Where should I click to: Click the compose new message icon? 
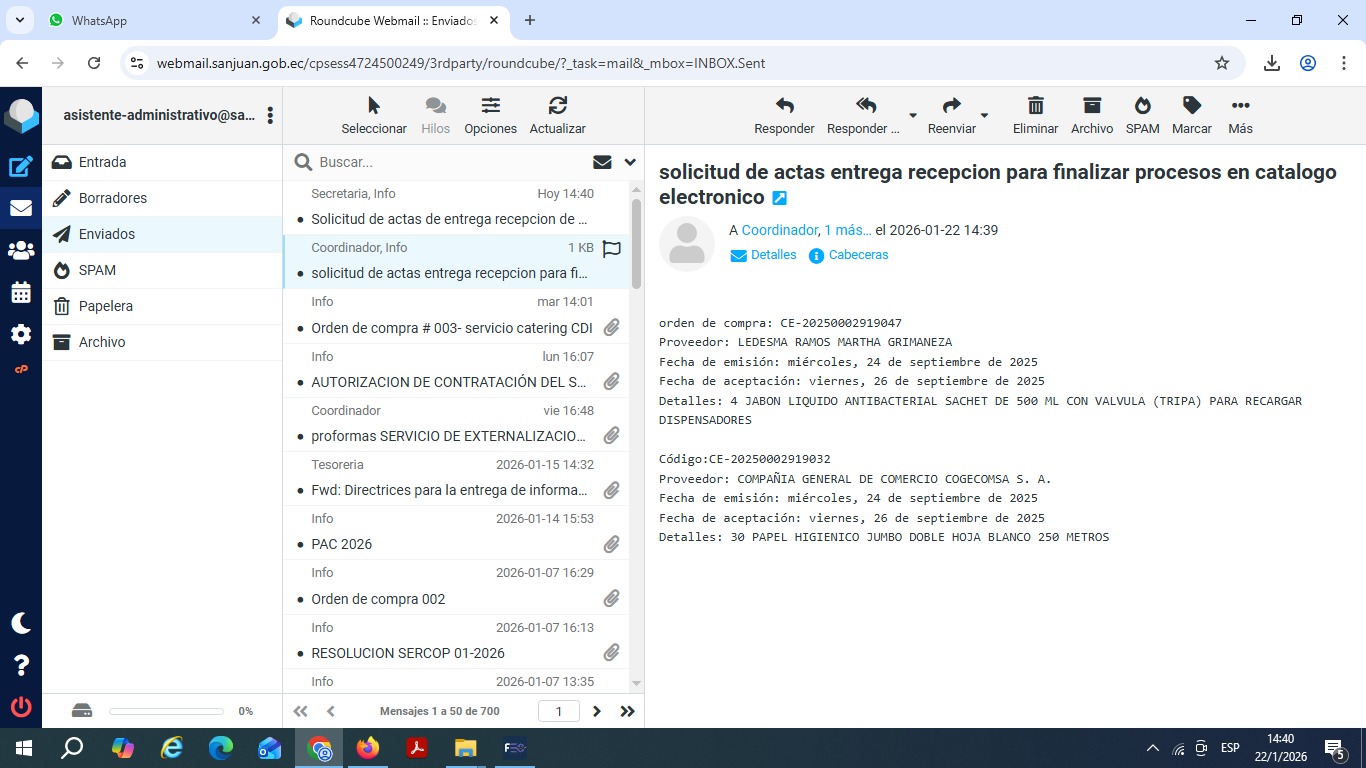[x=21, y=167]
